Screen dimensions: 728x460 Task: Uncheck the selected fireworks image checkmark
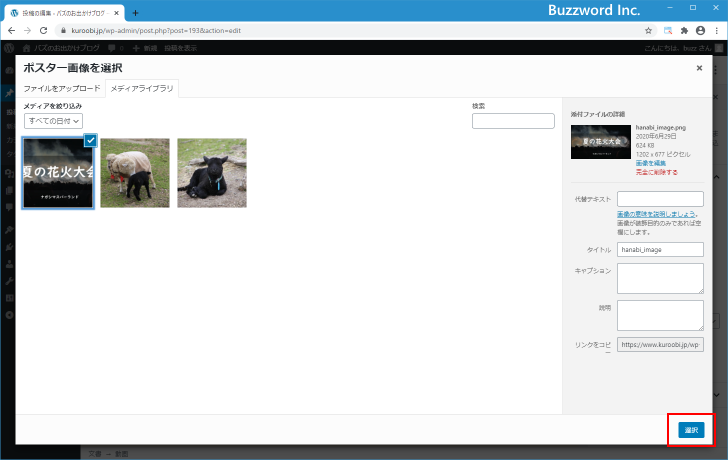click(x=90, y=140)
